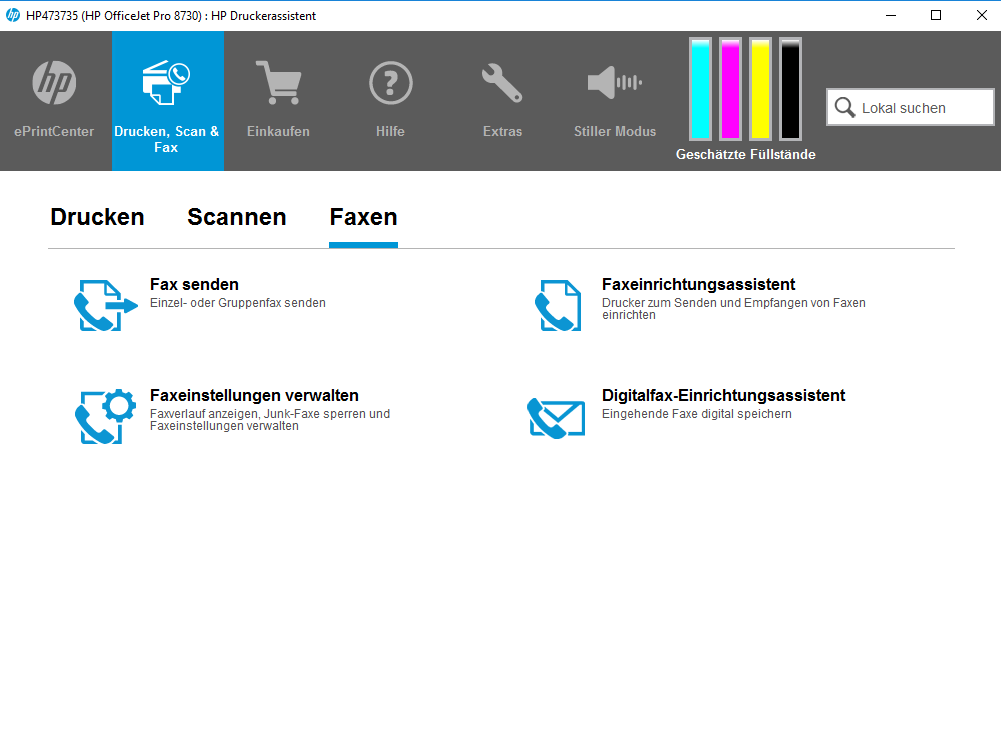
Task: Launch the Digitalfax-Einrichtungsassistent link
Action: (x=723, y=396)
